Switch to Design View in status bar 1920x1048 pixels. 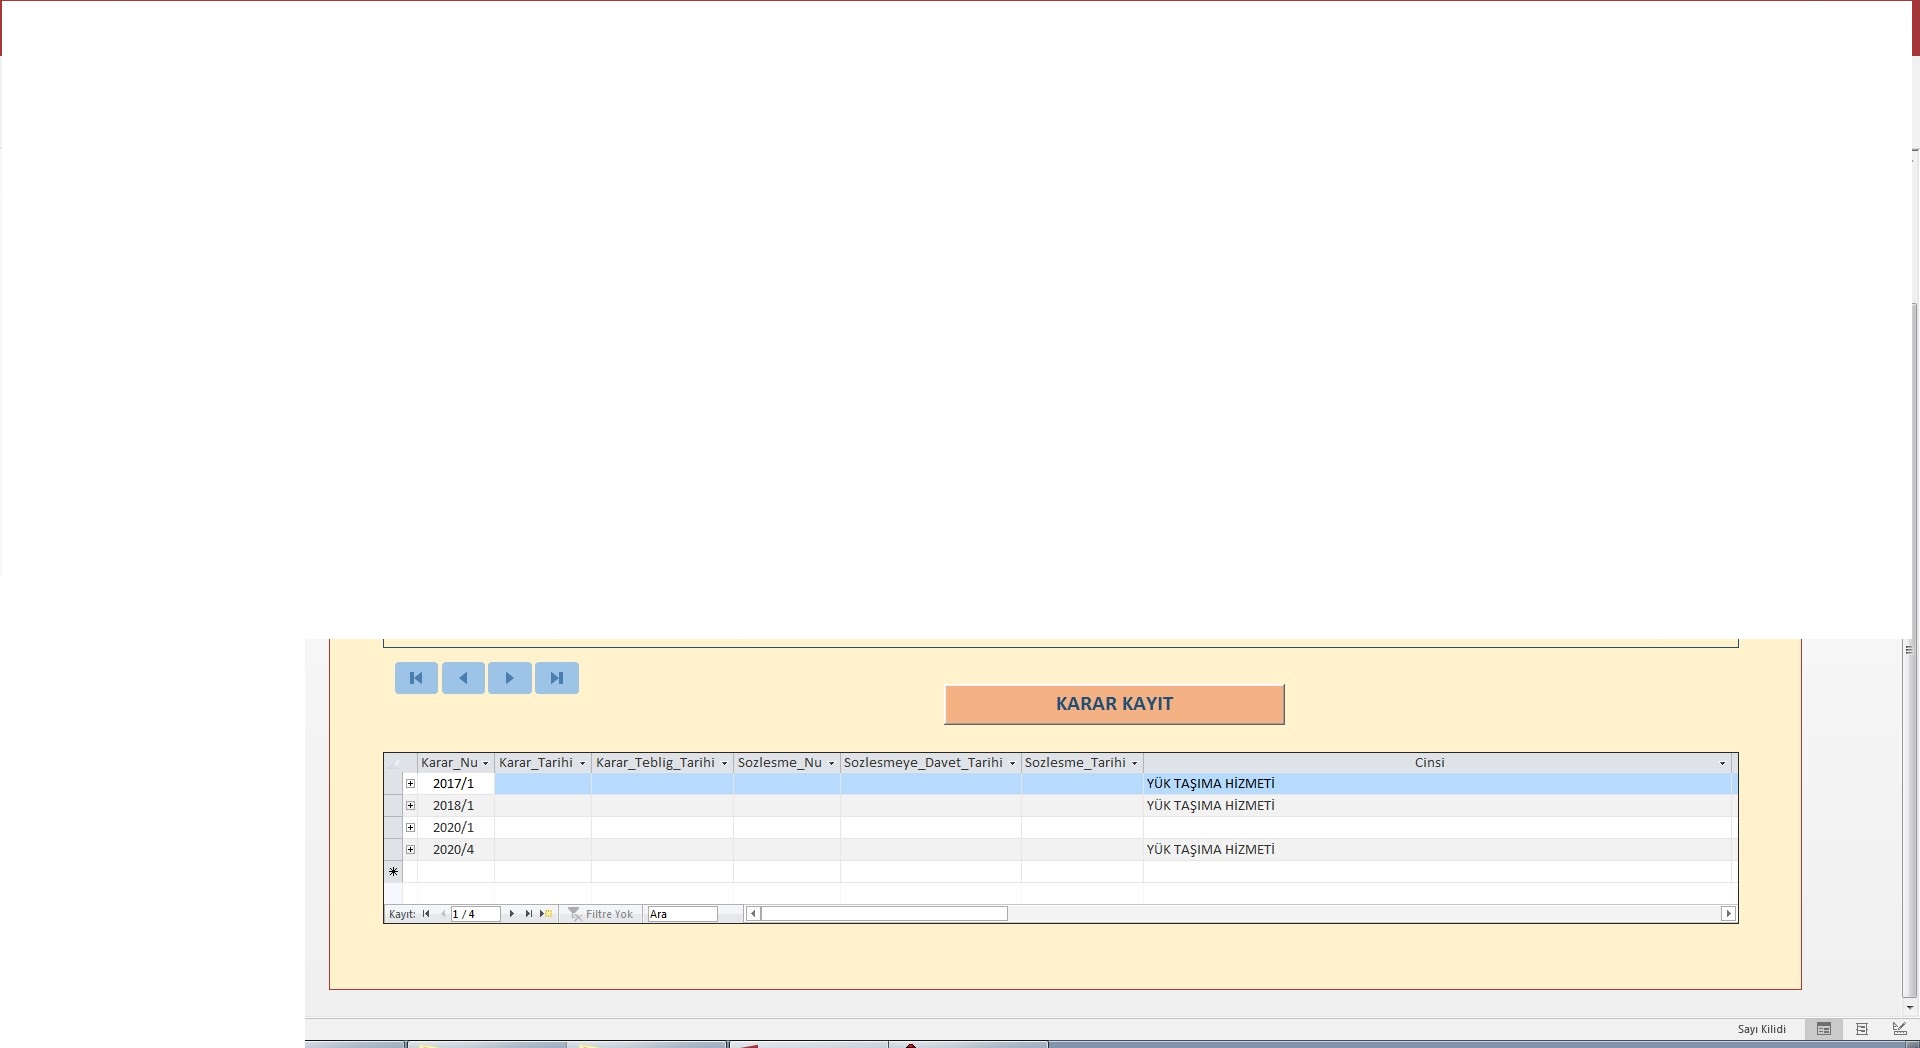(1899, 1029)
